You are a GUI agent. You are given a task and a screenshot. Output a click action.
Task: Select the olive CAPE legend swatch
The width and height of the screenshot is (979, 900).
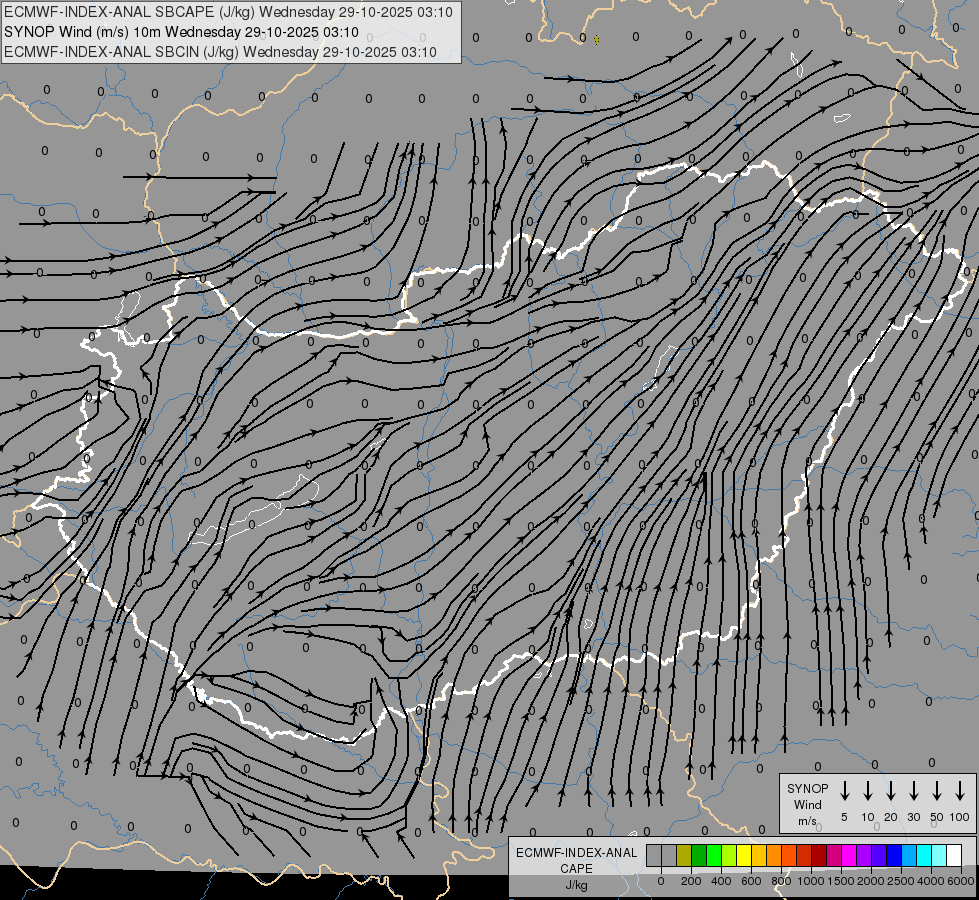(x=684, y=855)
